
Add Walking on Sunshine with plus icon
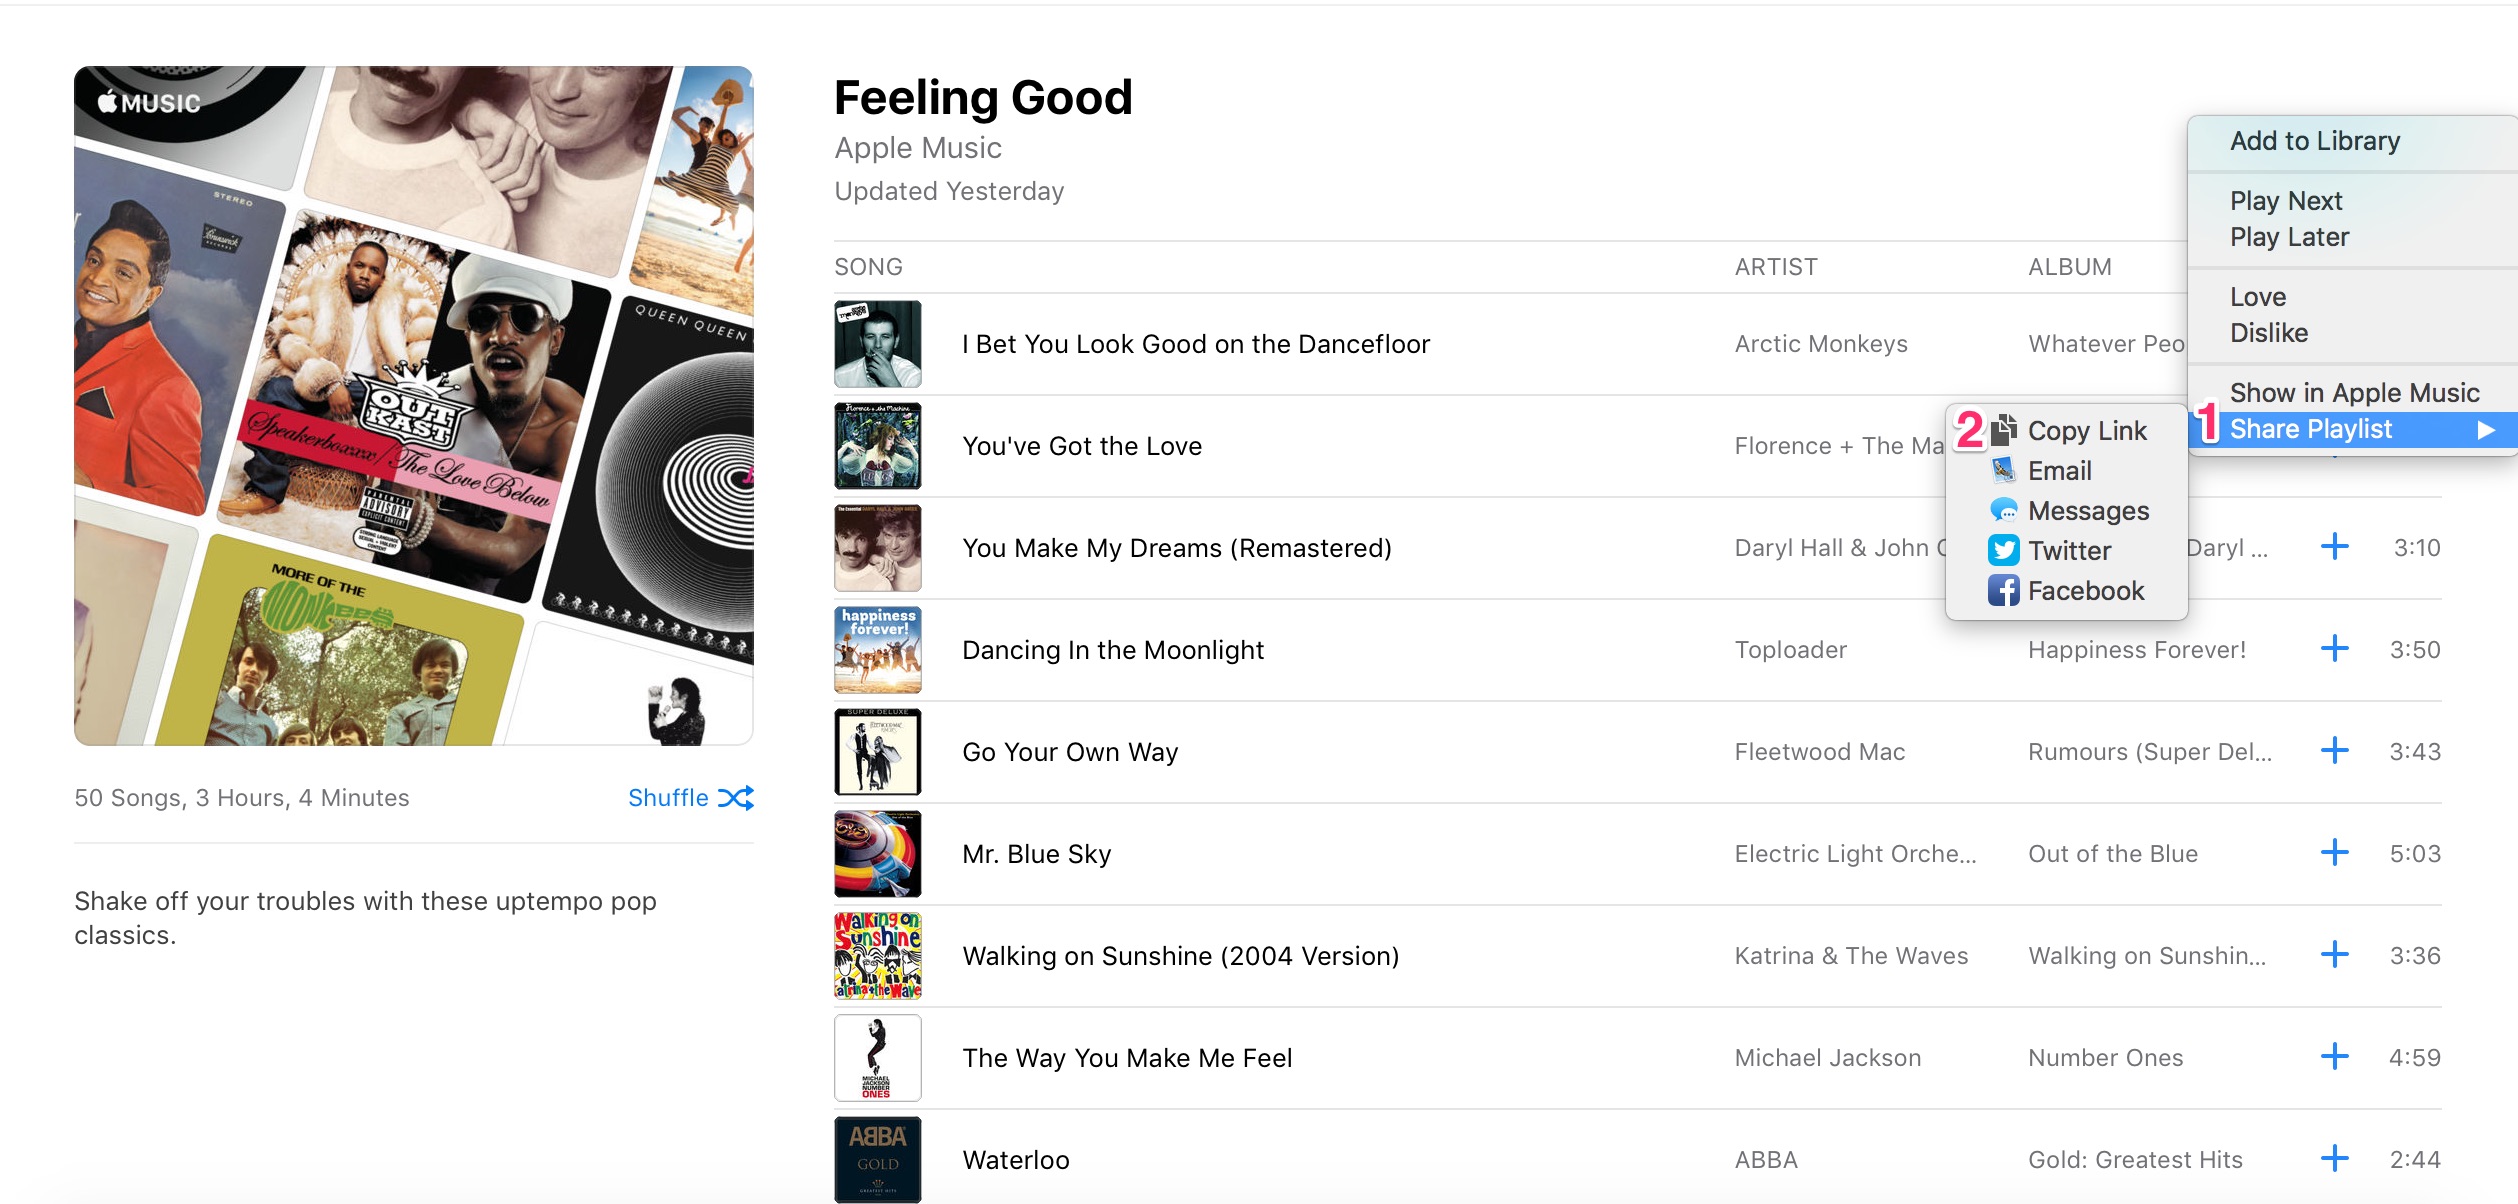2334,955
